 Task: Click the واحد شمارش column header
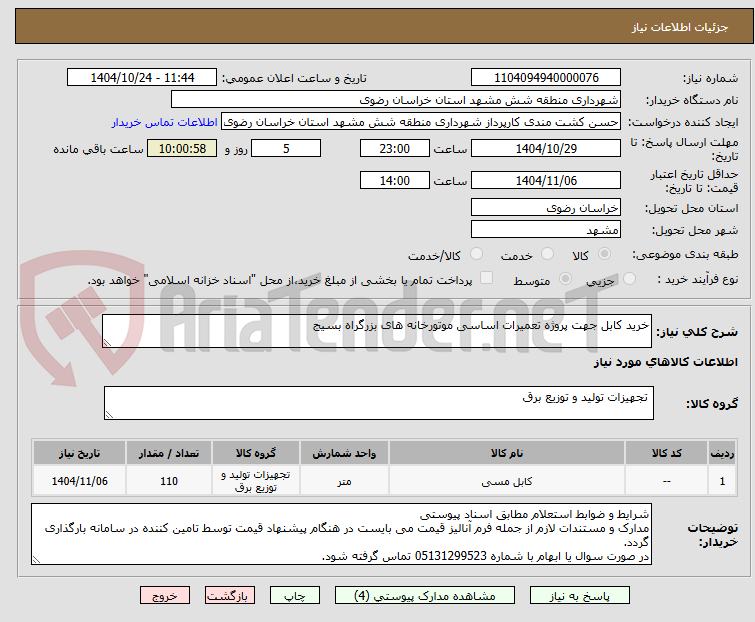(344, 453)
